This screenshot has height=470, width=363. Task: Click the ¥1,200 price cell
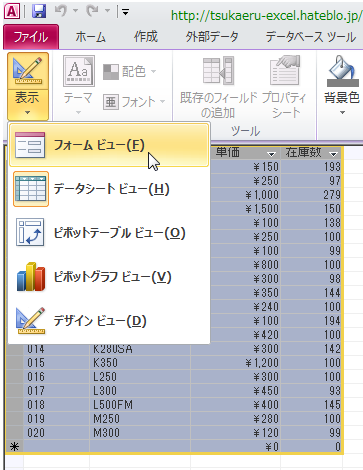235,363
